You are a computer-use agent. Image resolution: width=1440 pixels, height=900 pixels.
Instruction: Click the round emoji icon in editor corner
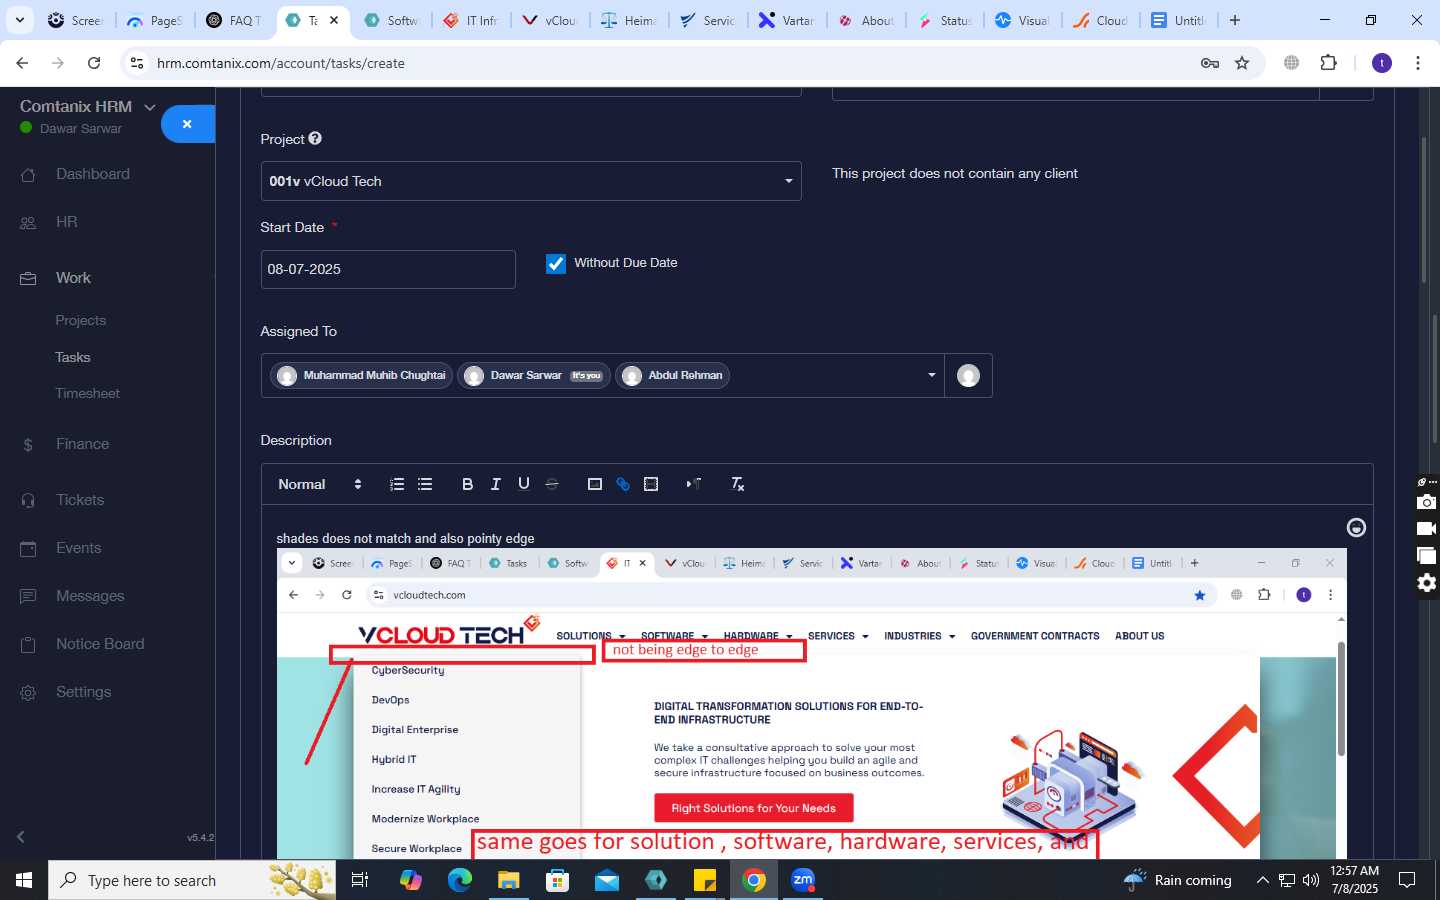pos(1356,528)
